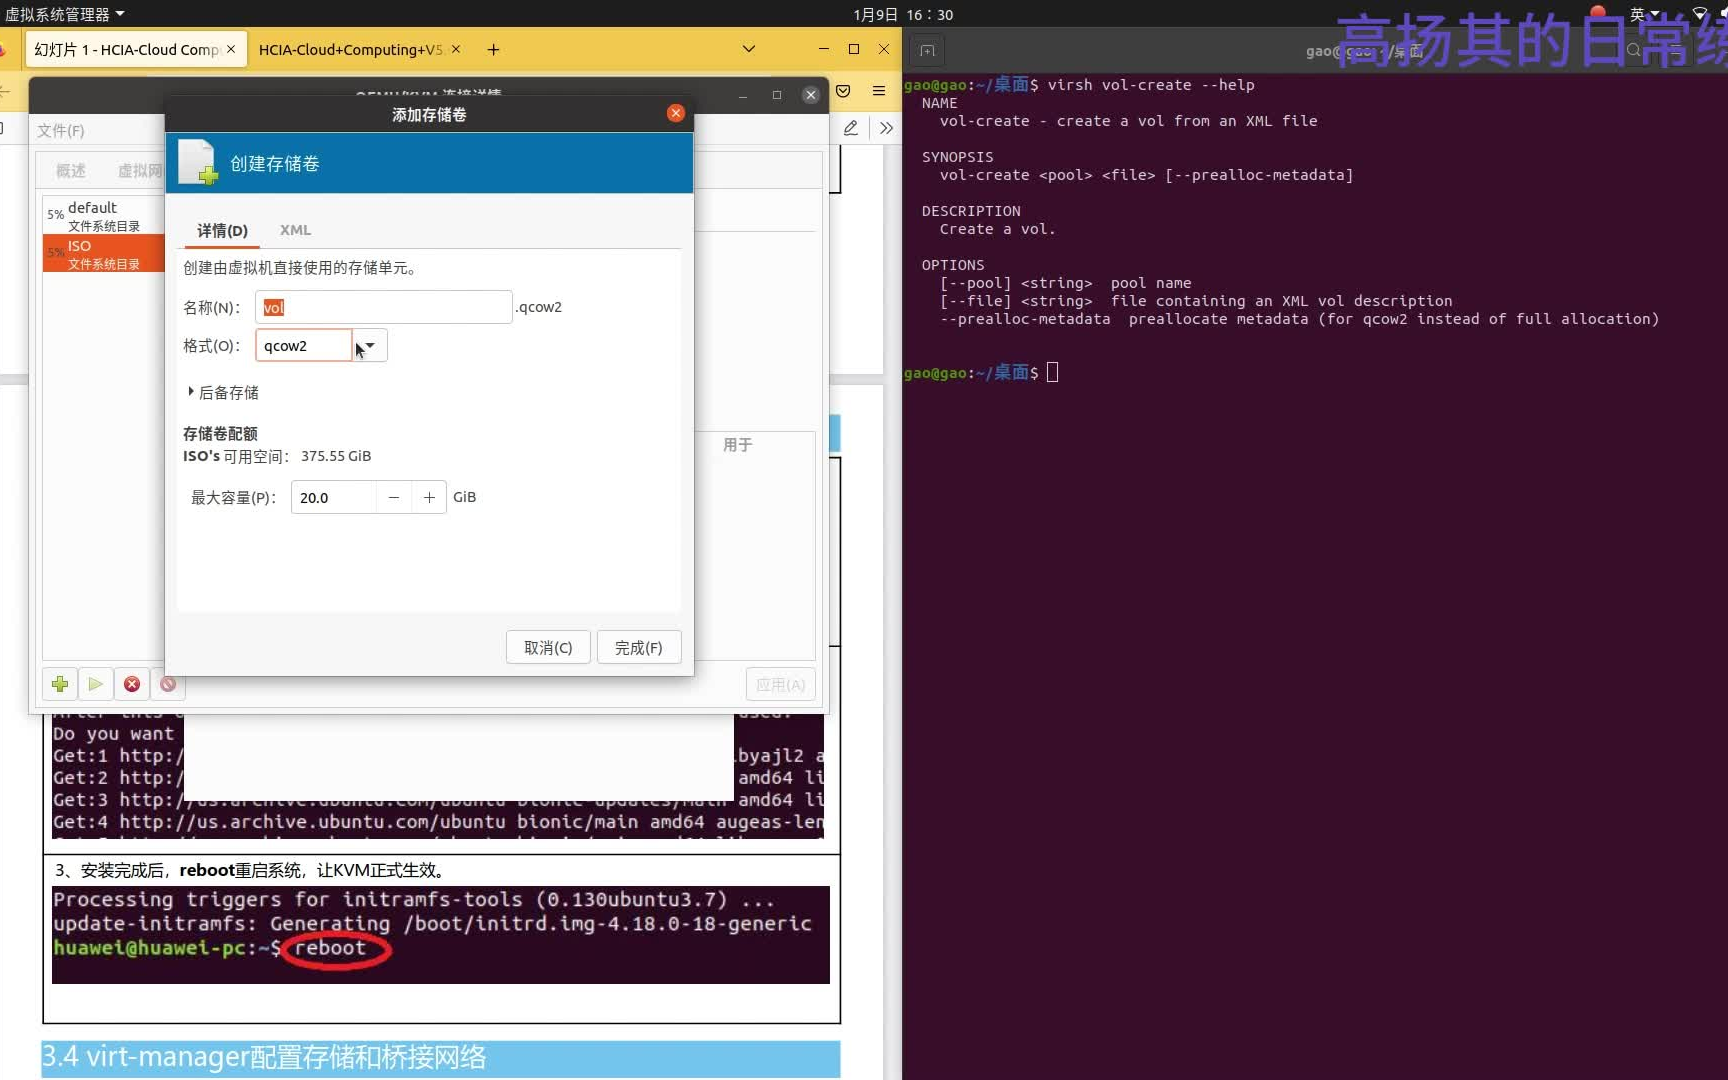The width and height of the screenshot is (1728, 1080).
Task: Click the red stop pool icon
Action: (132, 684)
